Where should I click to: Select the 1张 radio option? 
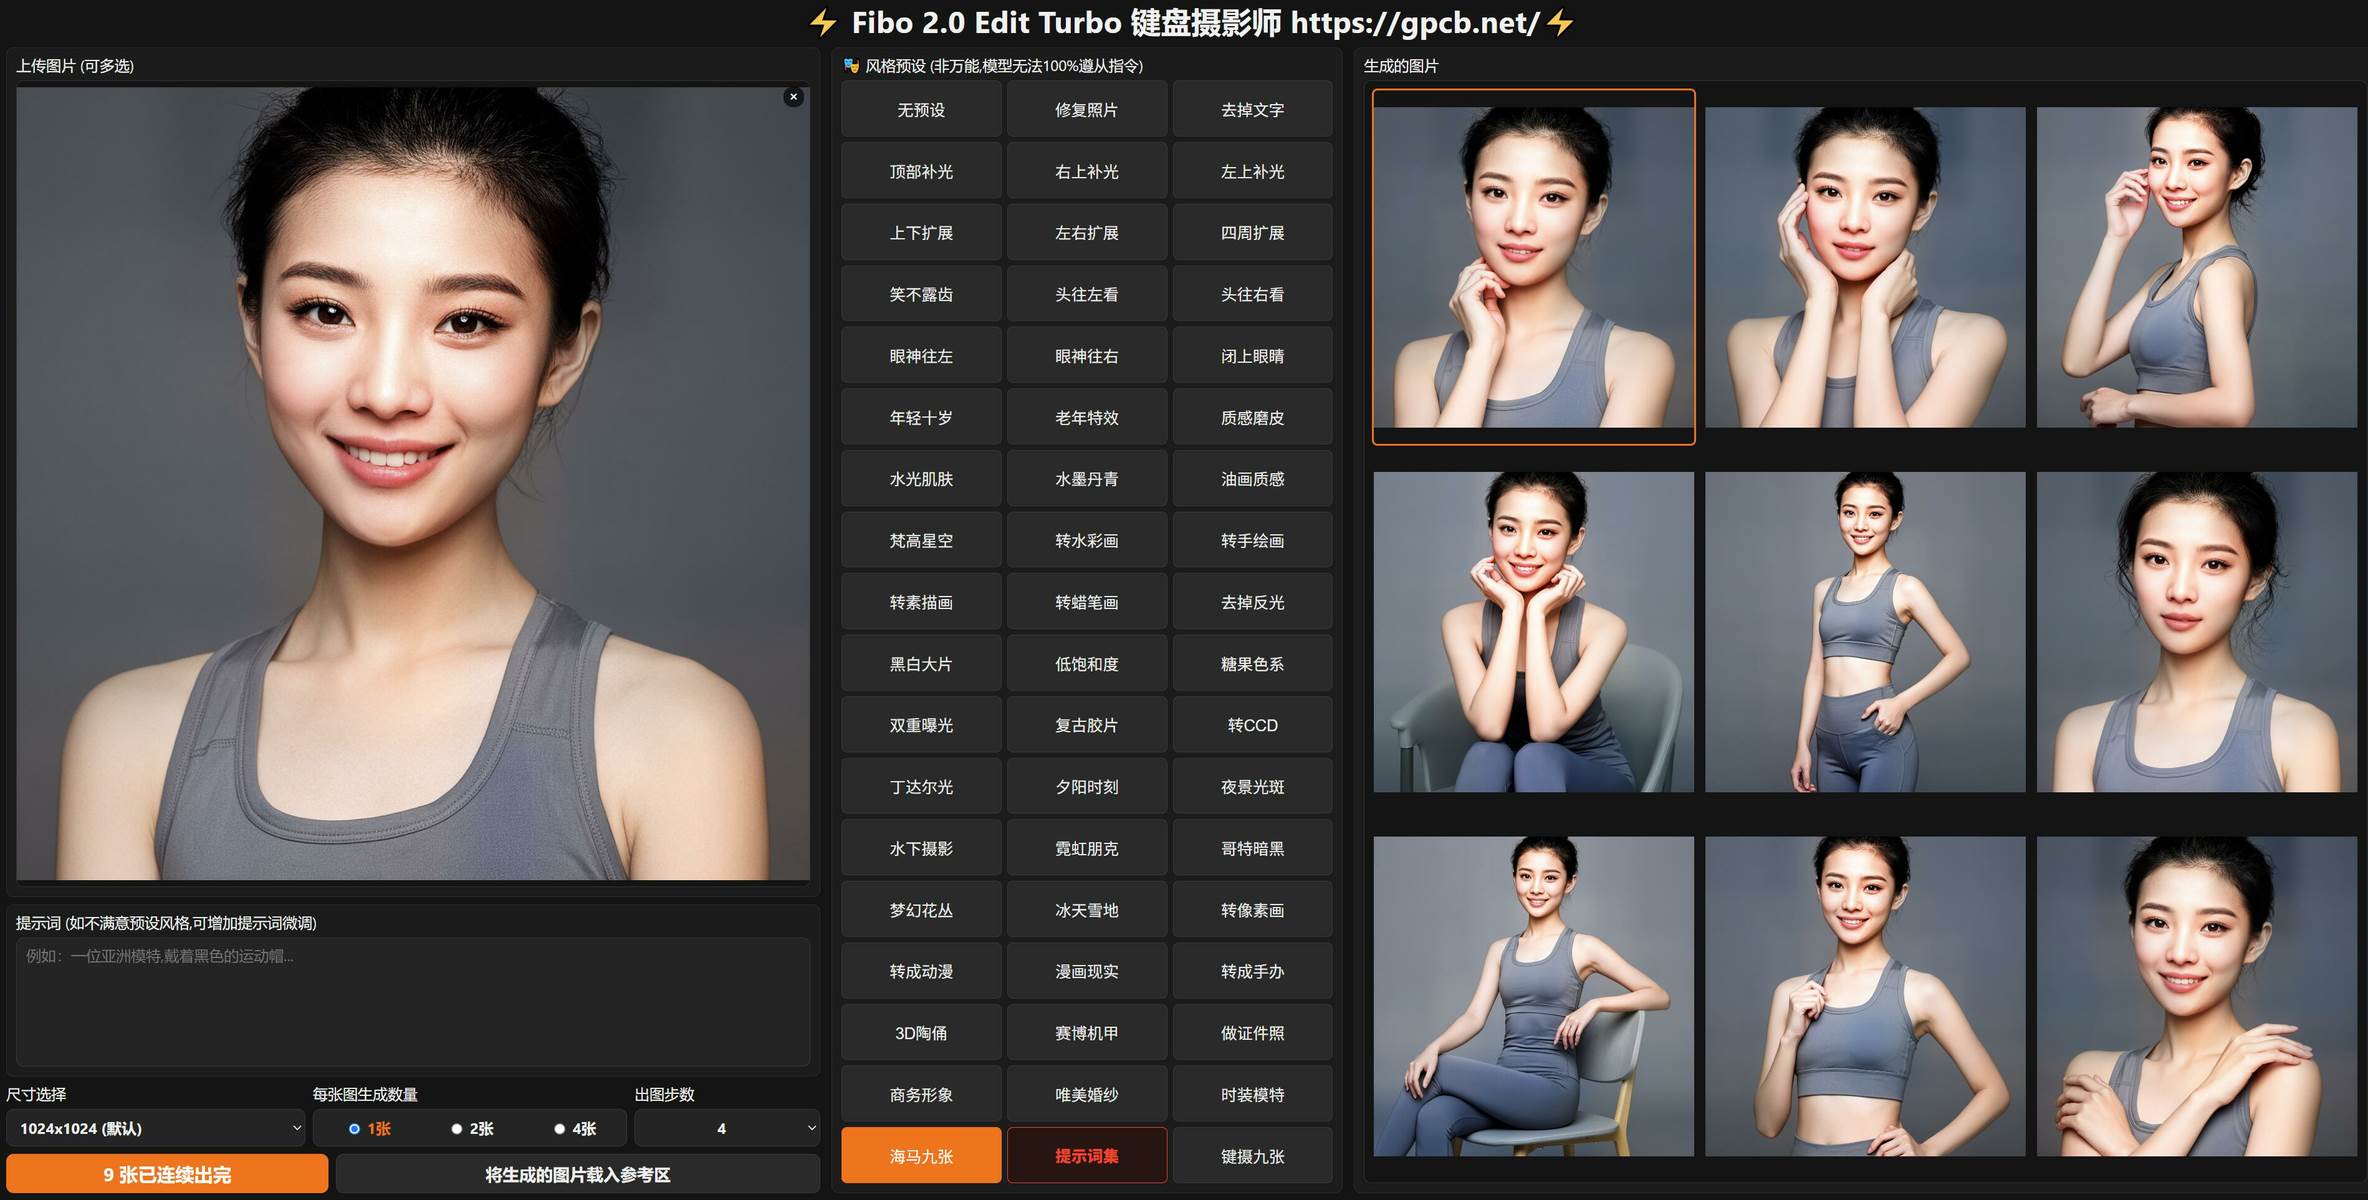coord(369,1129)
